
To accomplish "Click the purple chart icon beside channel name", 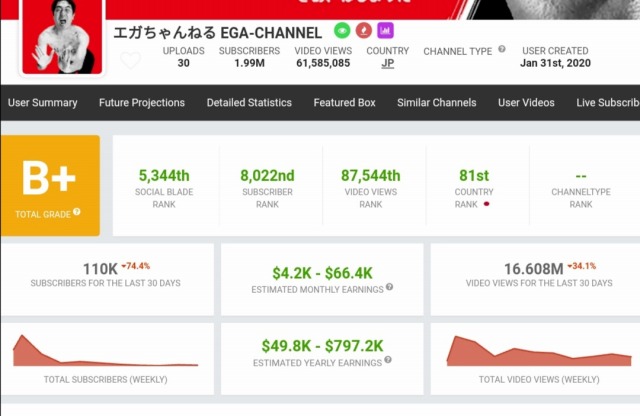I will pyautogui.click(x=385, y=31).
